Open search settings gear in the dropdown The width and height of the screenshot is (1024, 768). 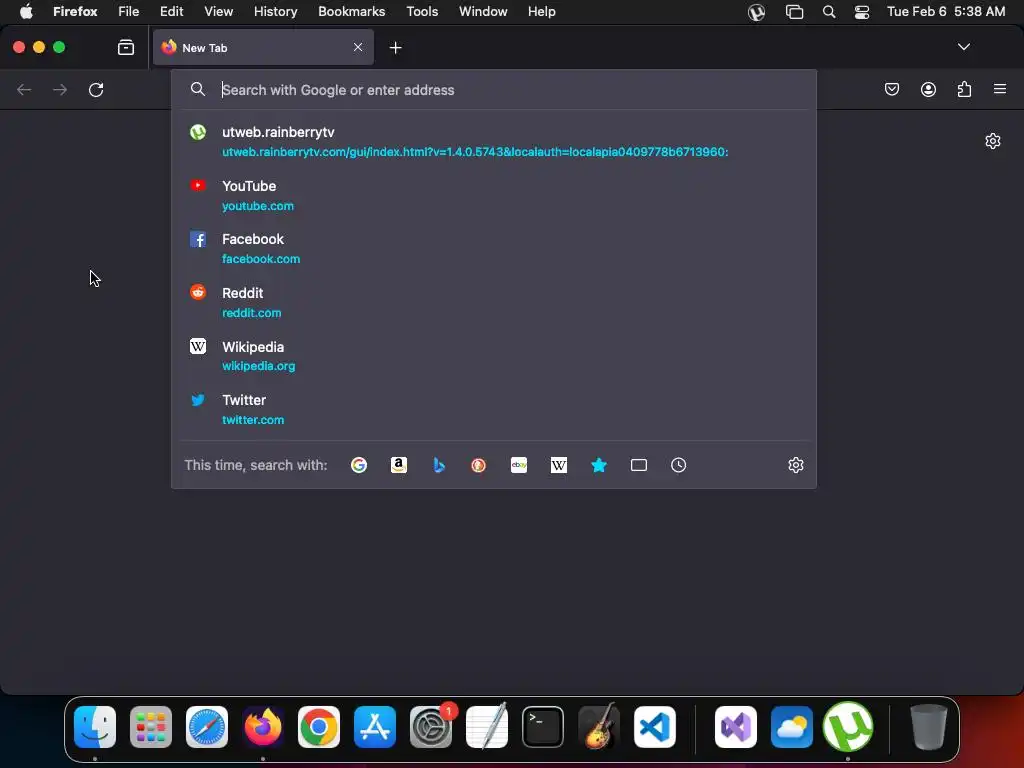tap(795, 465)
